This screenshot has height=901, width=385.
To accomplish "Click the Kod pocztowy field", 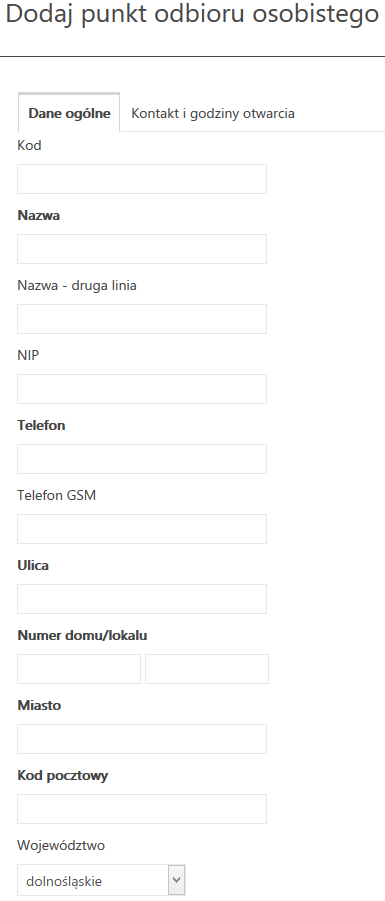I will click(142, 809).
